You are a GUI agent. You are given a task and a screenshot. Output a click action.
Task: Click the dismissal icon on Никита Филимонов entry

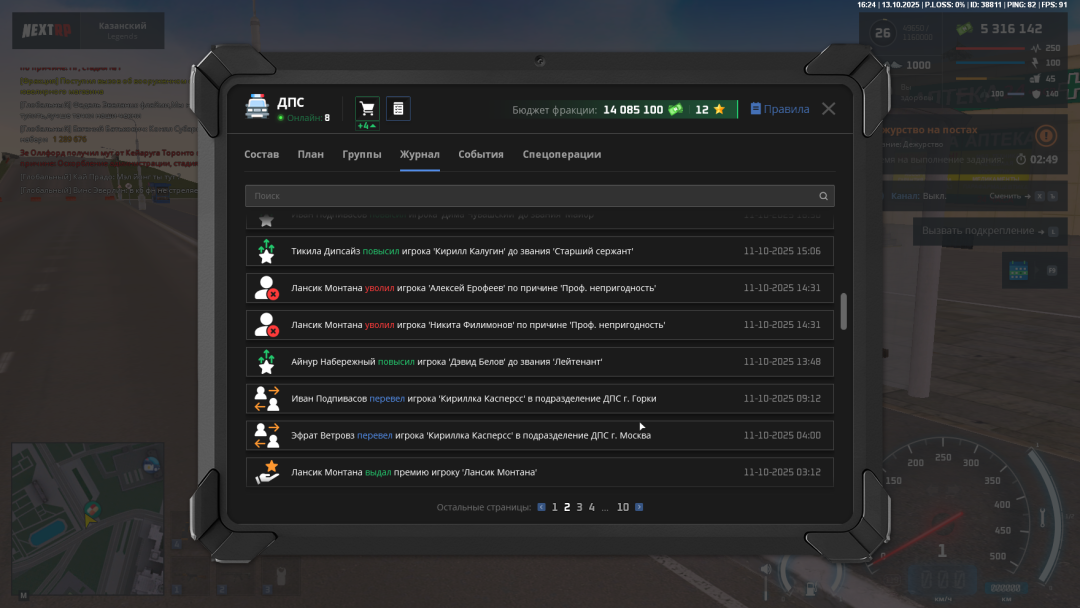(x=266, y=325)
